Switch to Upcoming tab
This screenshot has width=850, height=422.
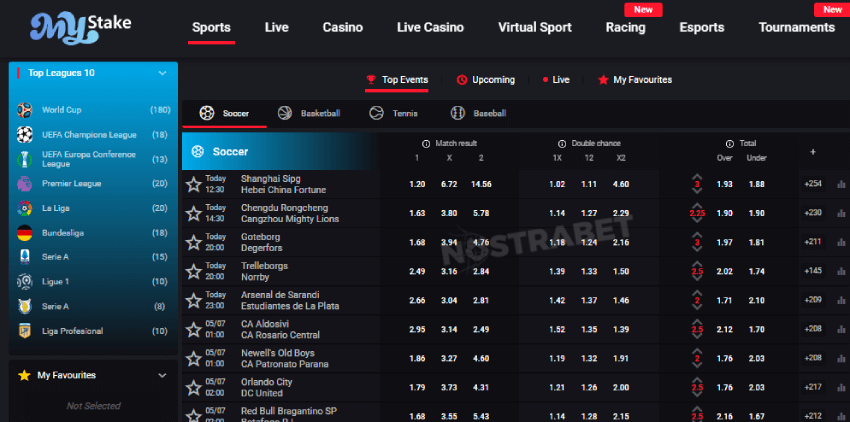click(x=486, y=80)
